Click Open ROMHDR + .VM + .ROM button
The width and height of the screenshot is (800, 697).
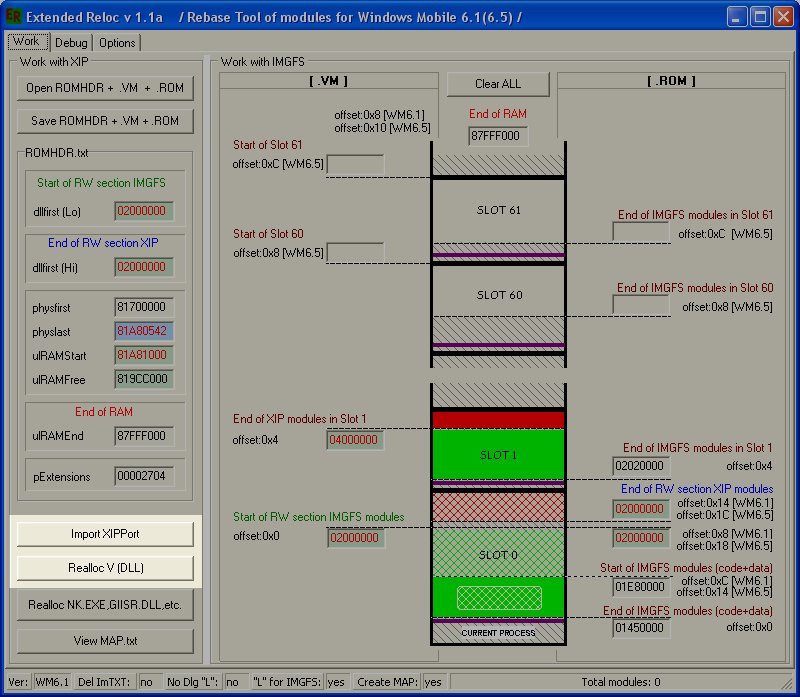105,88
